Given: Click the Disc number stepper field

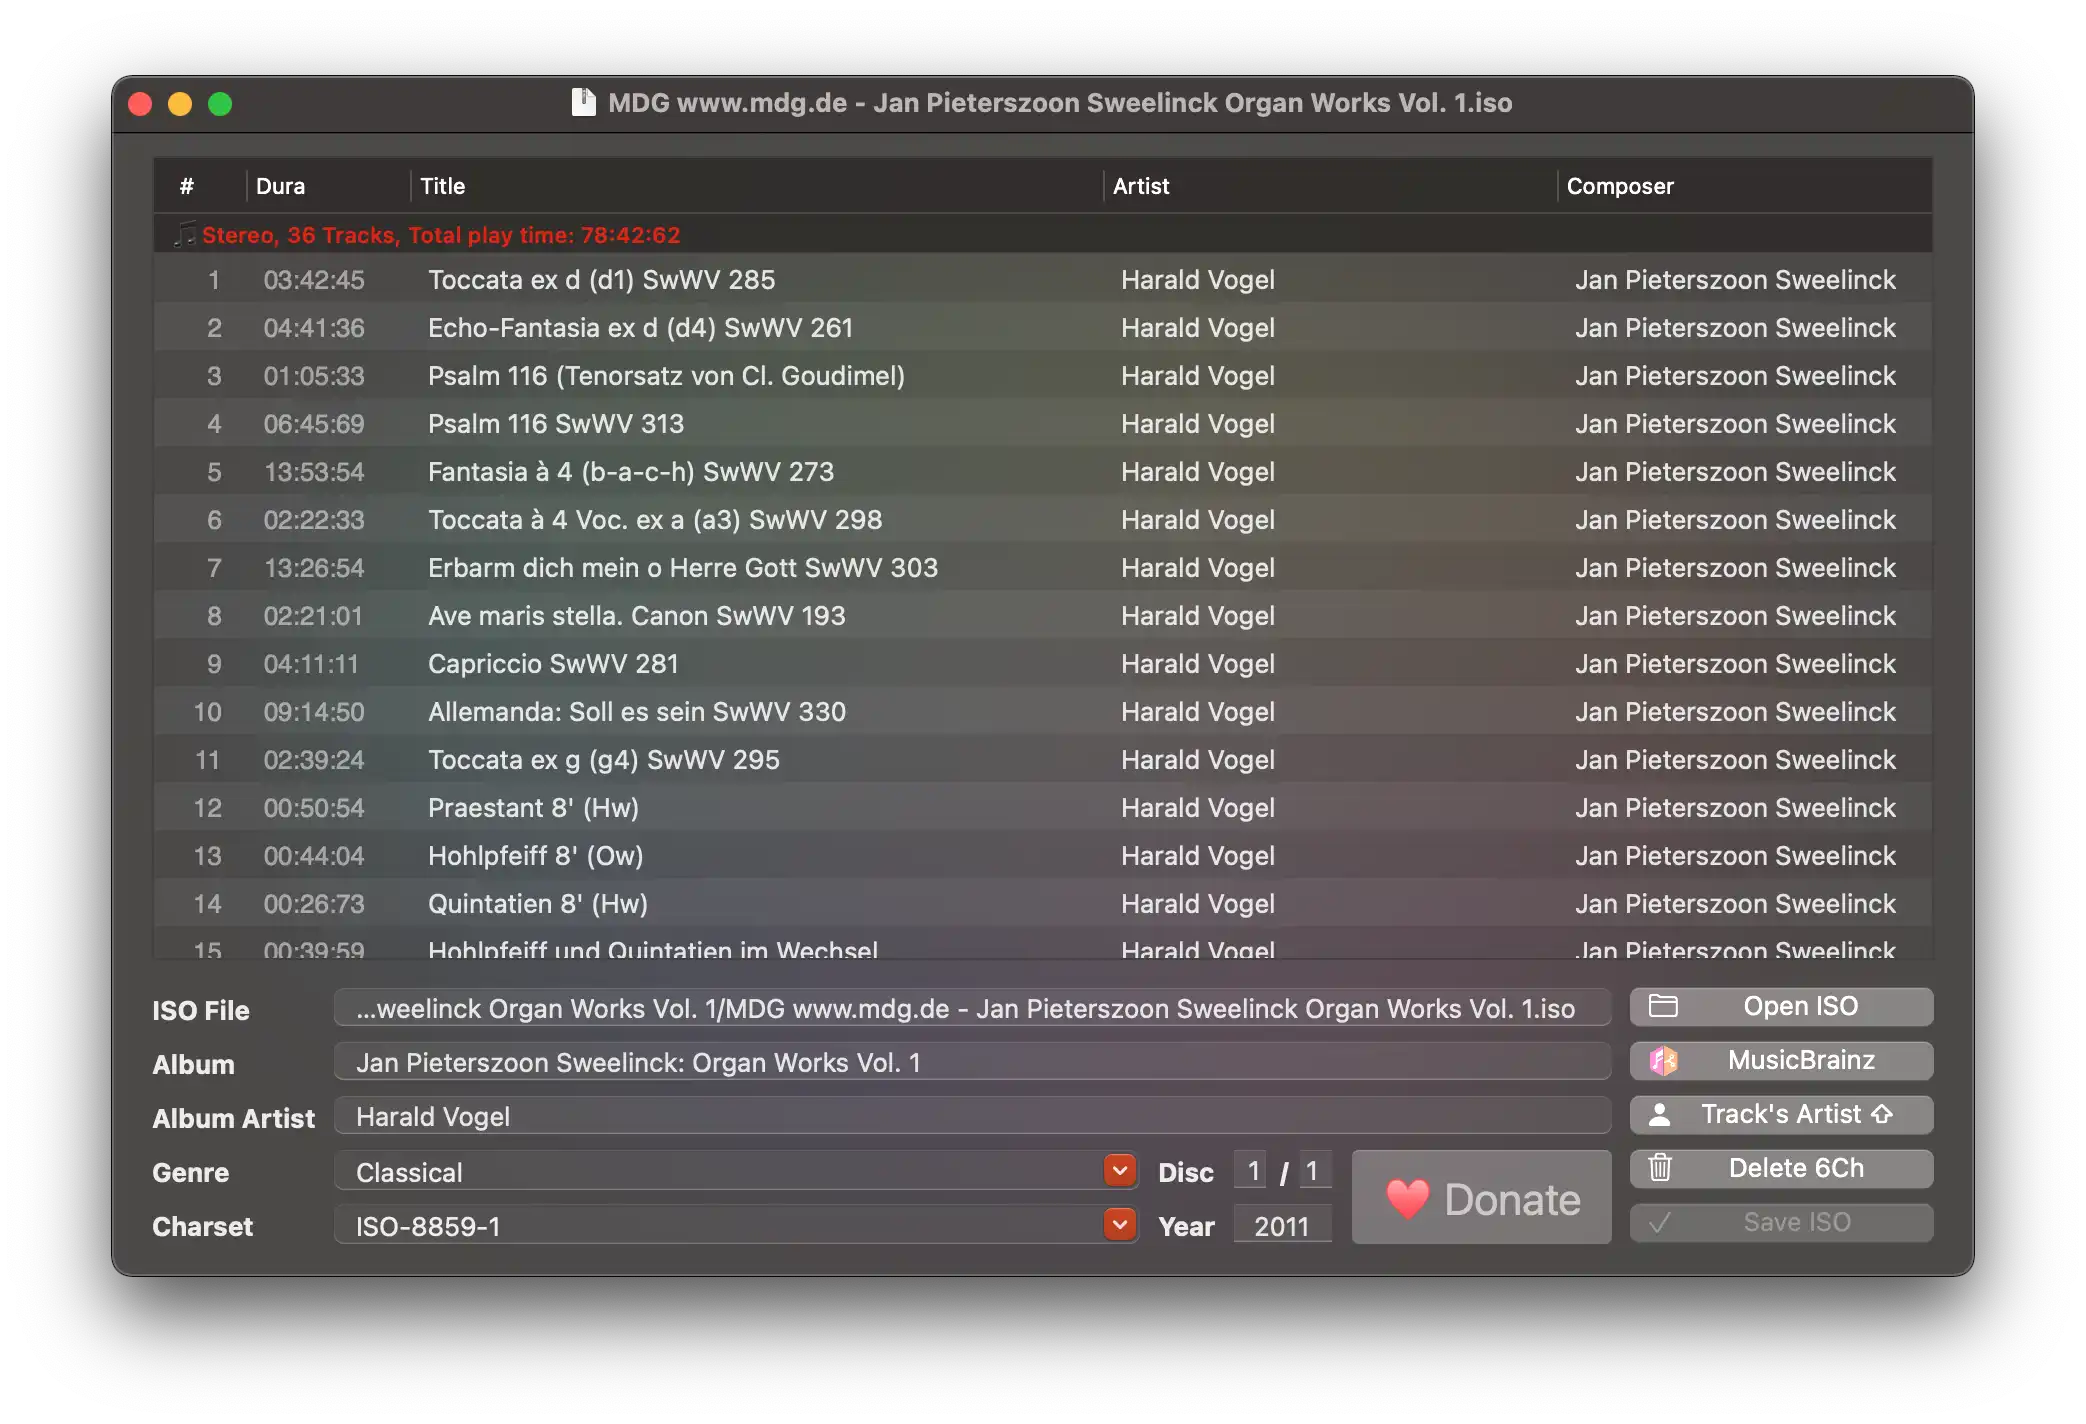Looking at the screenshot, I should point(1254,1170).
